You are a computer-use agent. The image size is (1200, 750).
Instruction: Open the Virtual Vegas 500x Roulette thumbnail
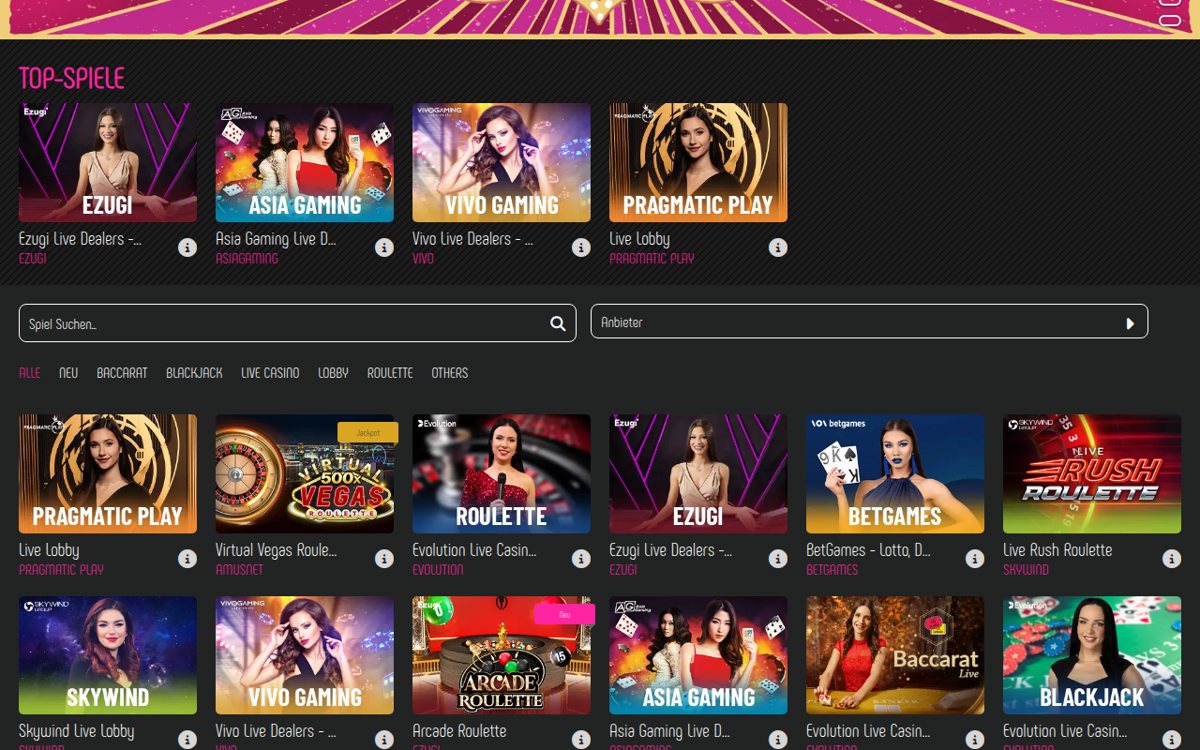[305, 474]
